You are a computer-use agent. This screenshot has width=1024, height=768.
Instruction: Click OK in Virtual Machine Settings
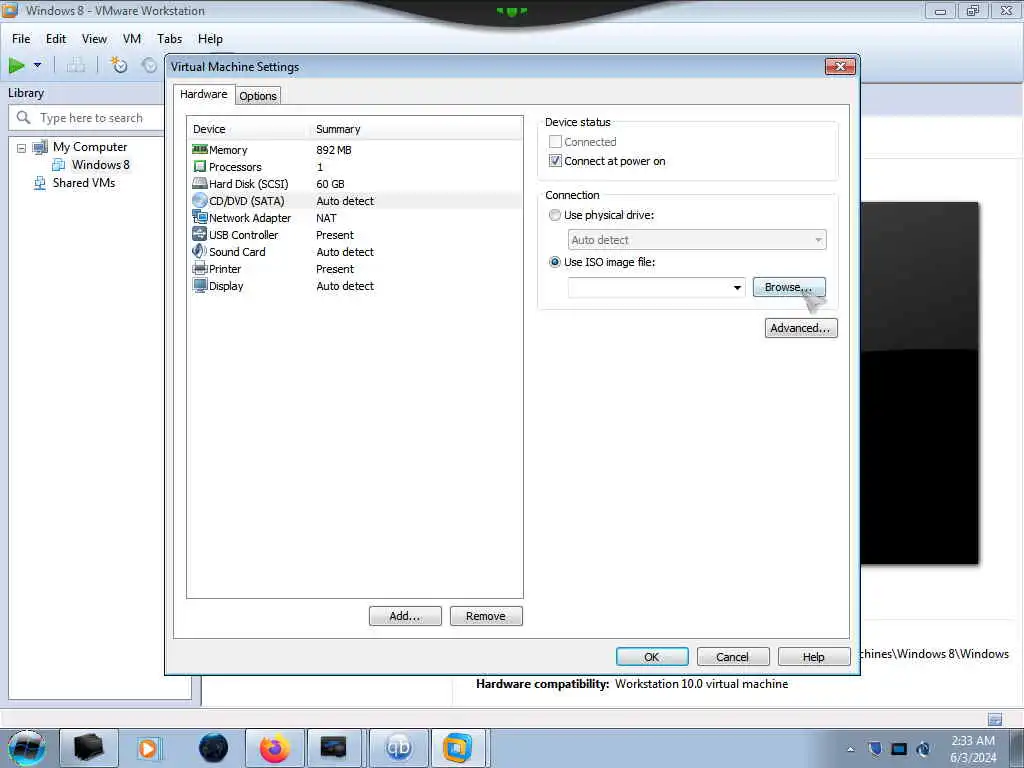[x=652, y=656]
